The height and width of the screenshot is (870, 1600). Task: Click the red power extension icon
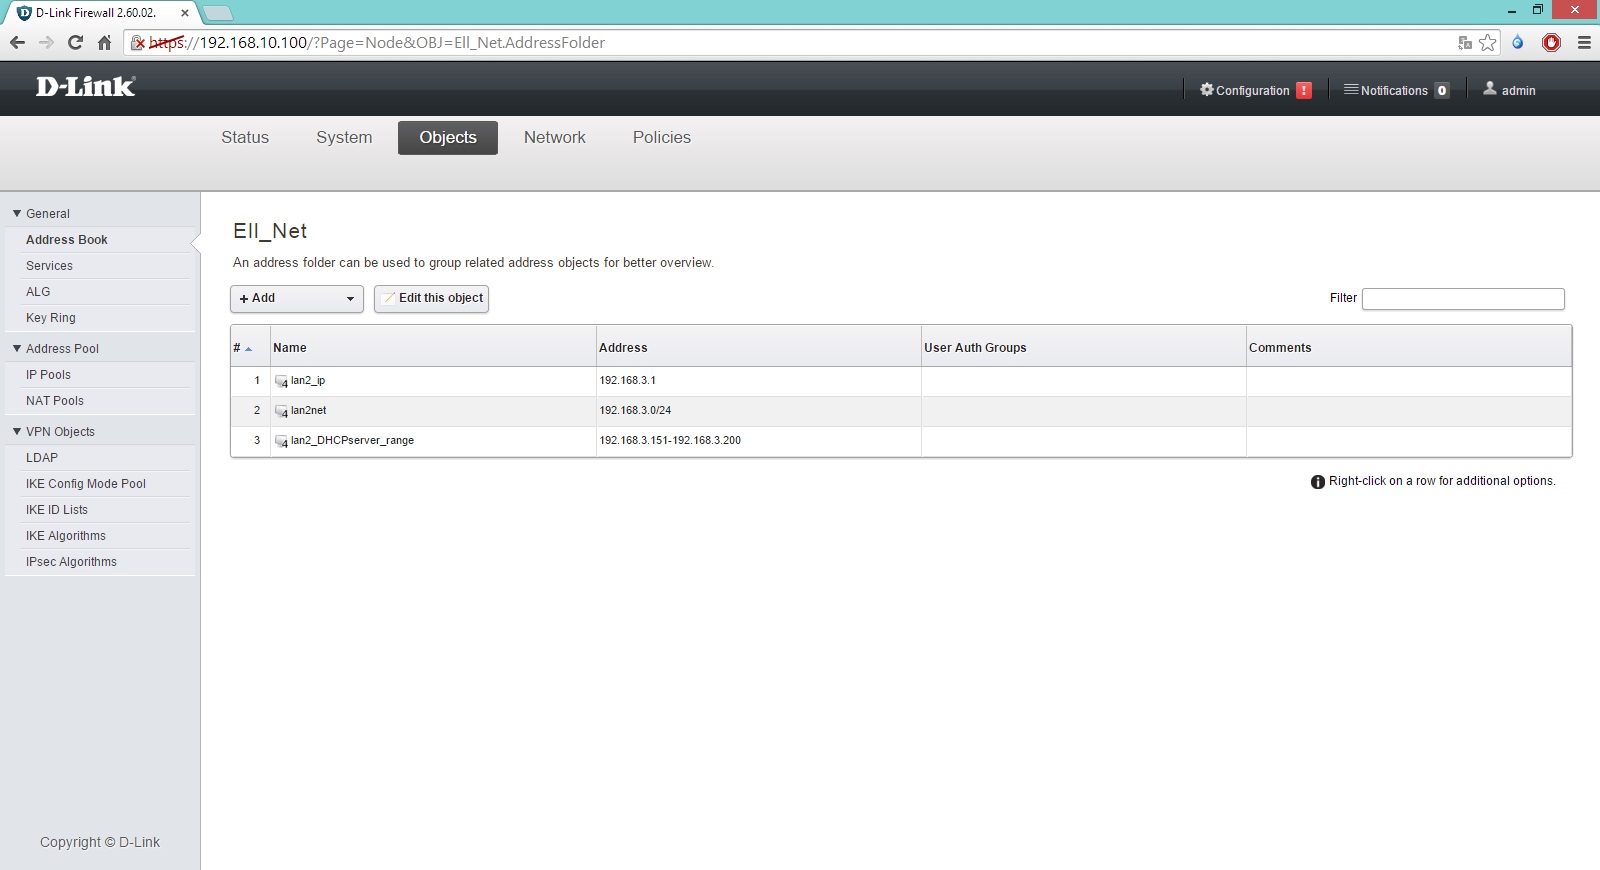1551,42
